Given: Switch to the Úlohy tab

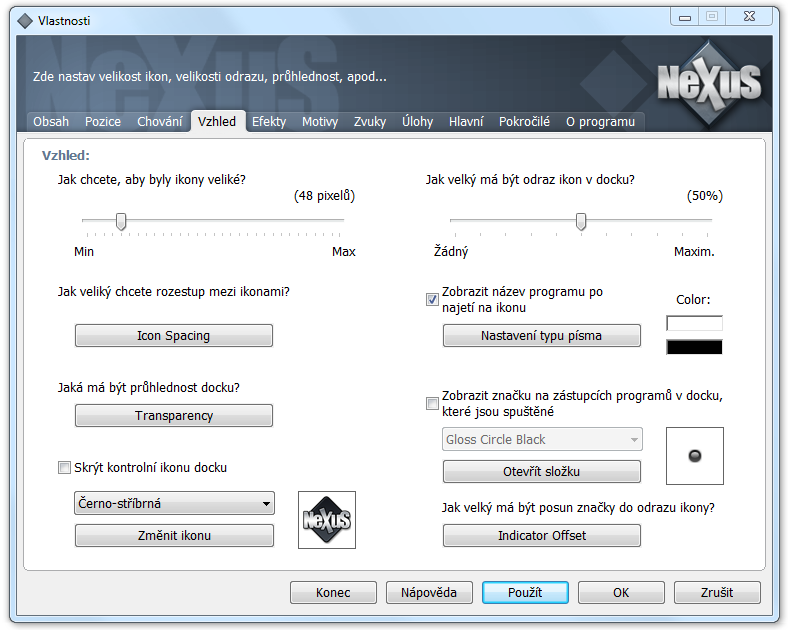Looking at the screenshot, I should [417, 122].
